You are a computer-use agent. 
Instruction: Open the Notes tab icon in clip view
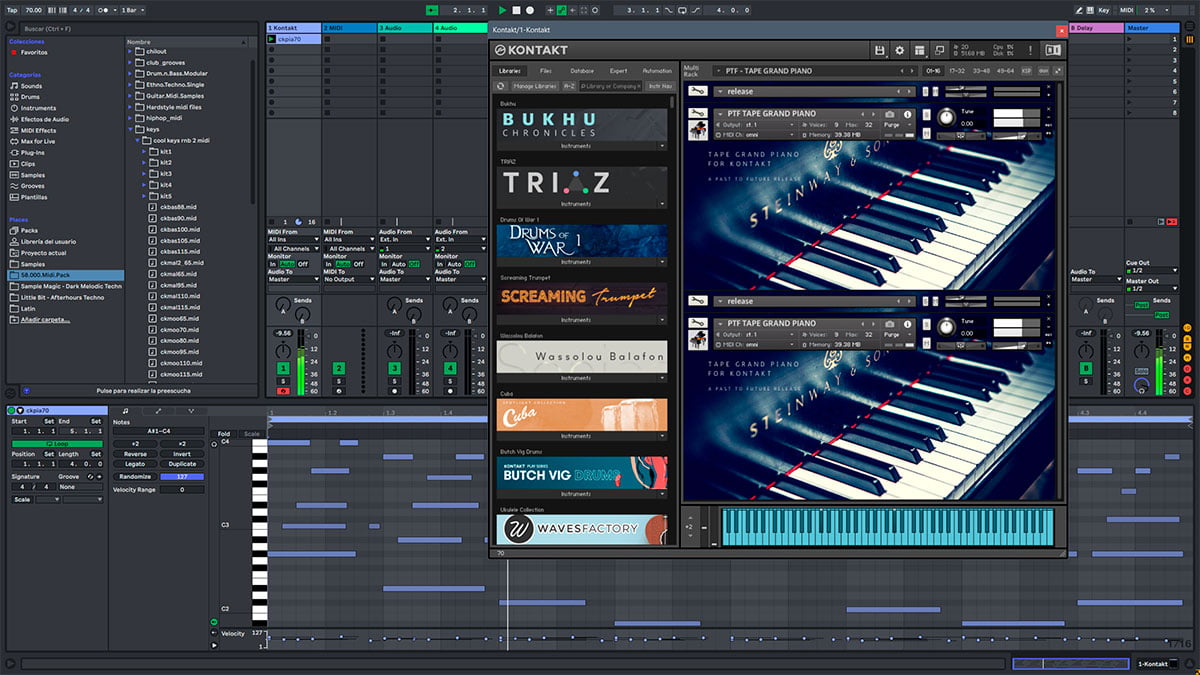125,411
